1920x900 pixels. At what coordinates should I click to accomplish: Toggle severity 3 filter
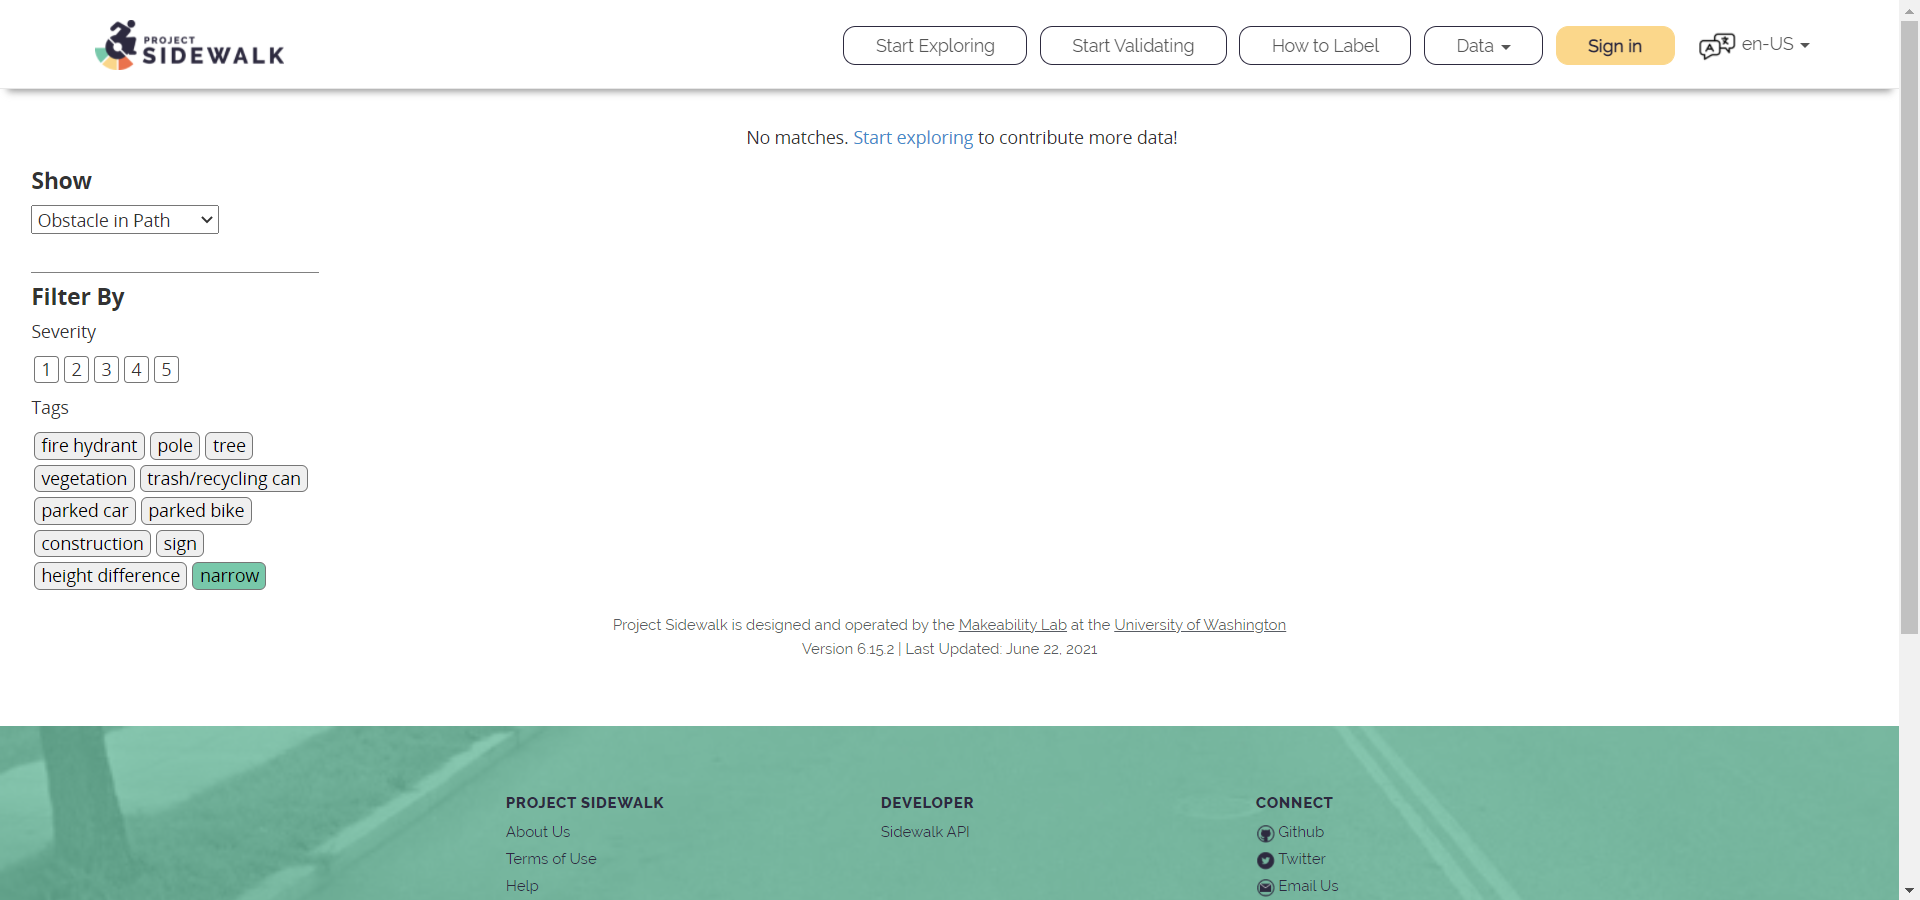106,370
